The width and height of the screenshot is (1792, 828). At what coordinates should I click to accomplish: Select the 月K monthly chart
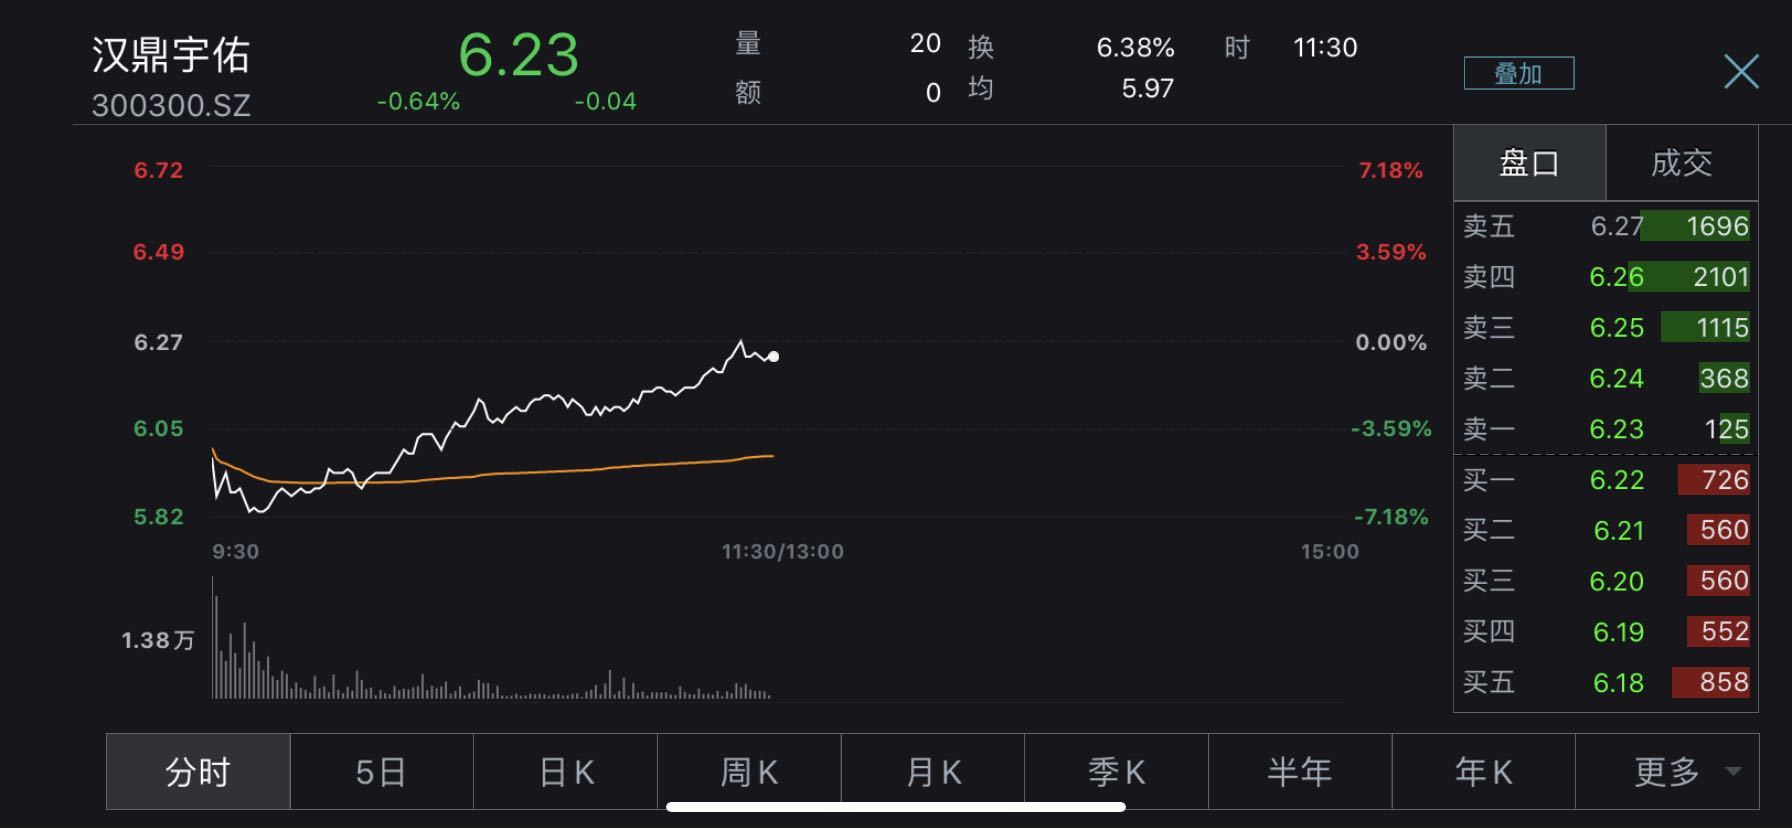click(x=933, y=771)
